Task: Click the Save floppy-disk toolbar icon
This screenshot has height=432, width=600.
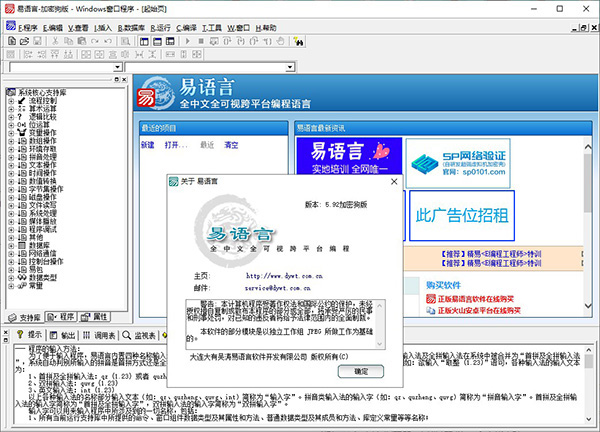Action: tap(37, 41)
